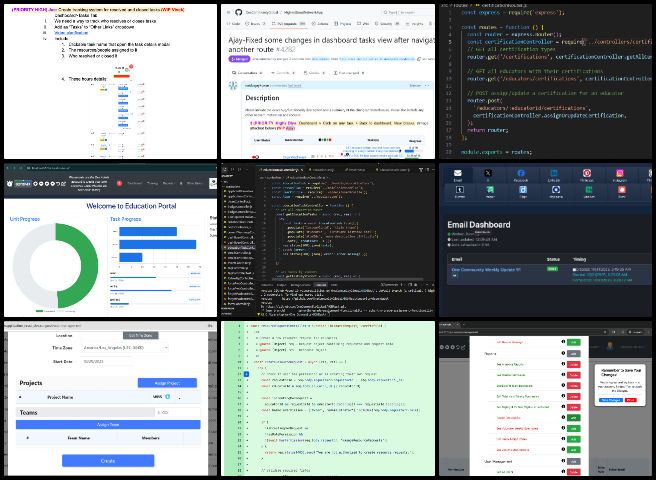Open the Actions tab in GitHub
This screenshot has width=656, height=480.
point(320,24)
